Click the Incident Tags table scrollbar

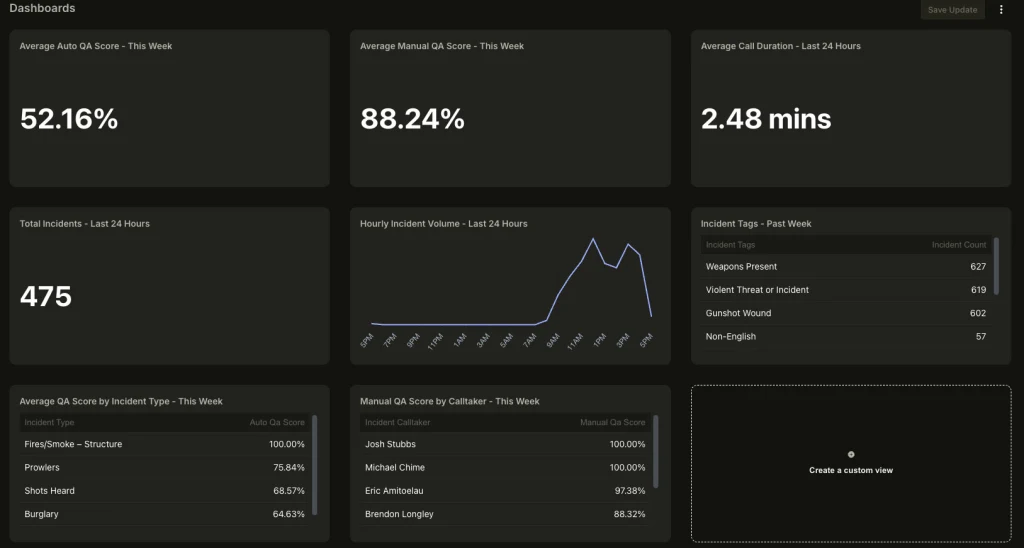pyautogui.click(x=996, y=266)
